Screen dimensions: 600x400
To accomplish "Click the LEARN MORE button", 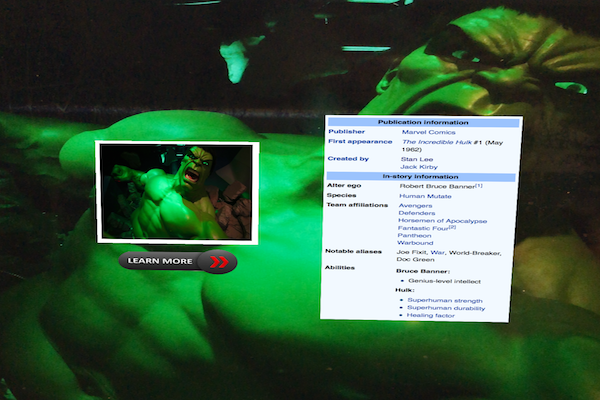I will pyautogui.click(x=178, y=261).
